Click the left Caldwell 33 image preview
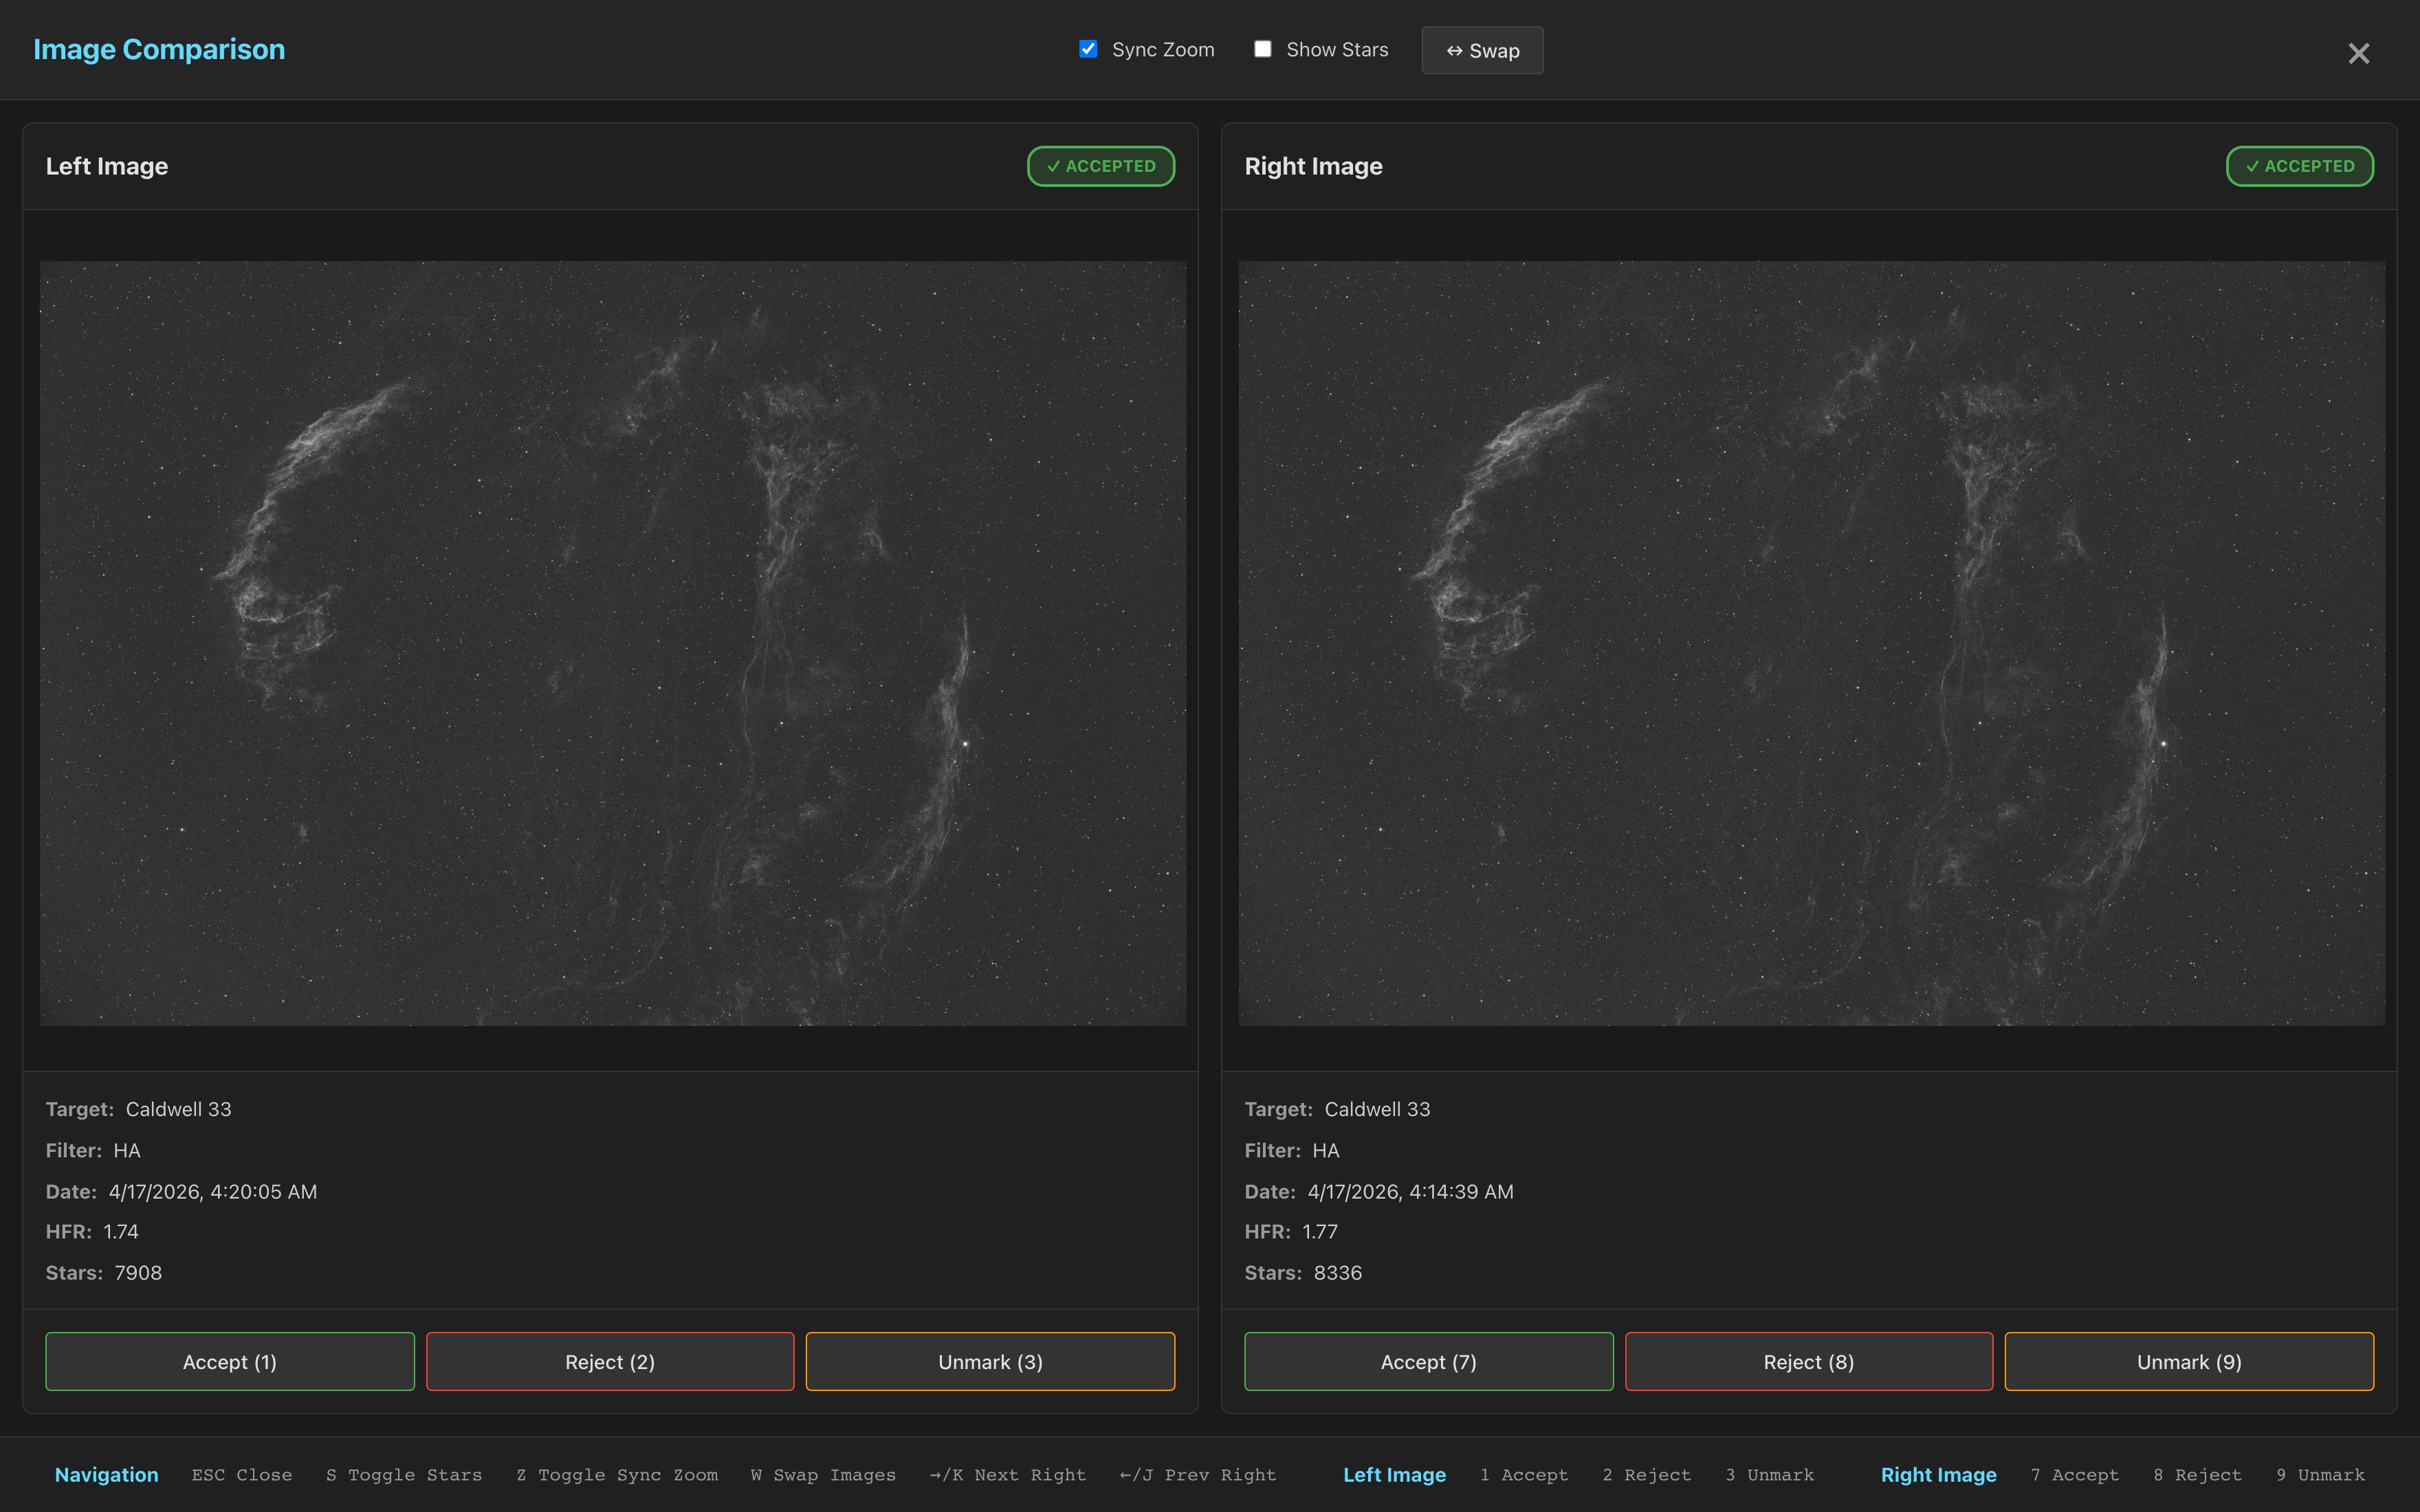Image resolution: width=2420 pixels, height=1512 pixels. pyautogui.click(x=613, y=643)
